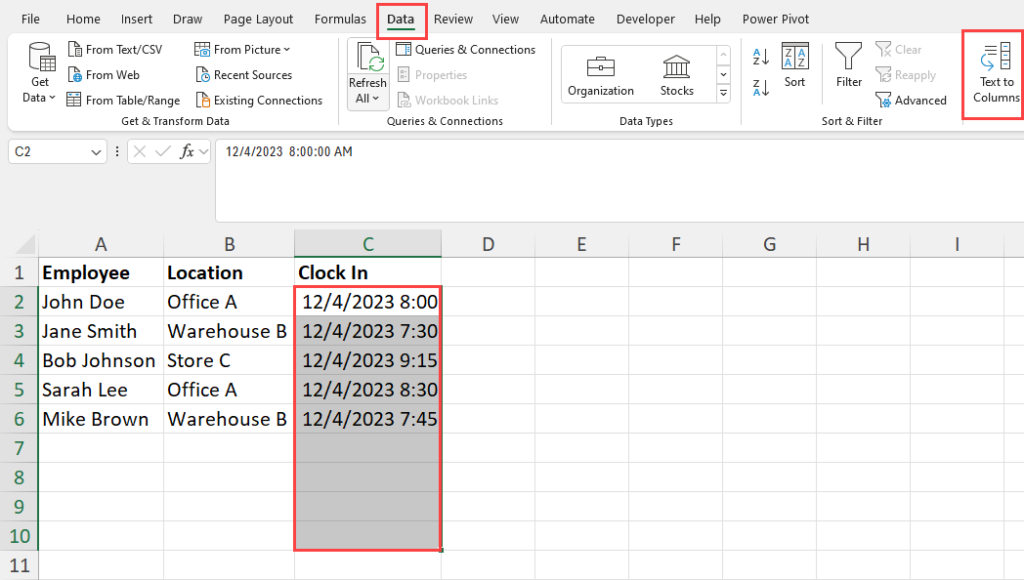Import data From Web

pos(104,75)
